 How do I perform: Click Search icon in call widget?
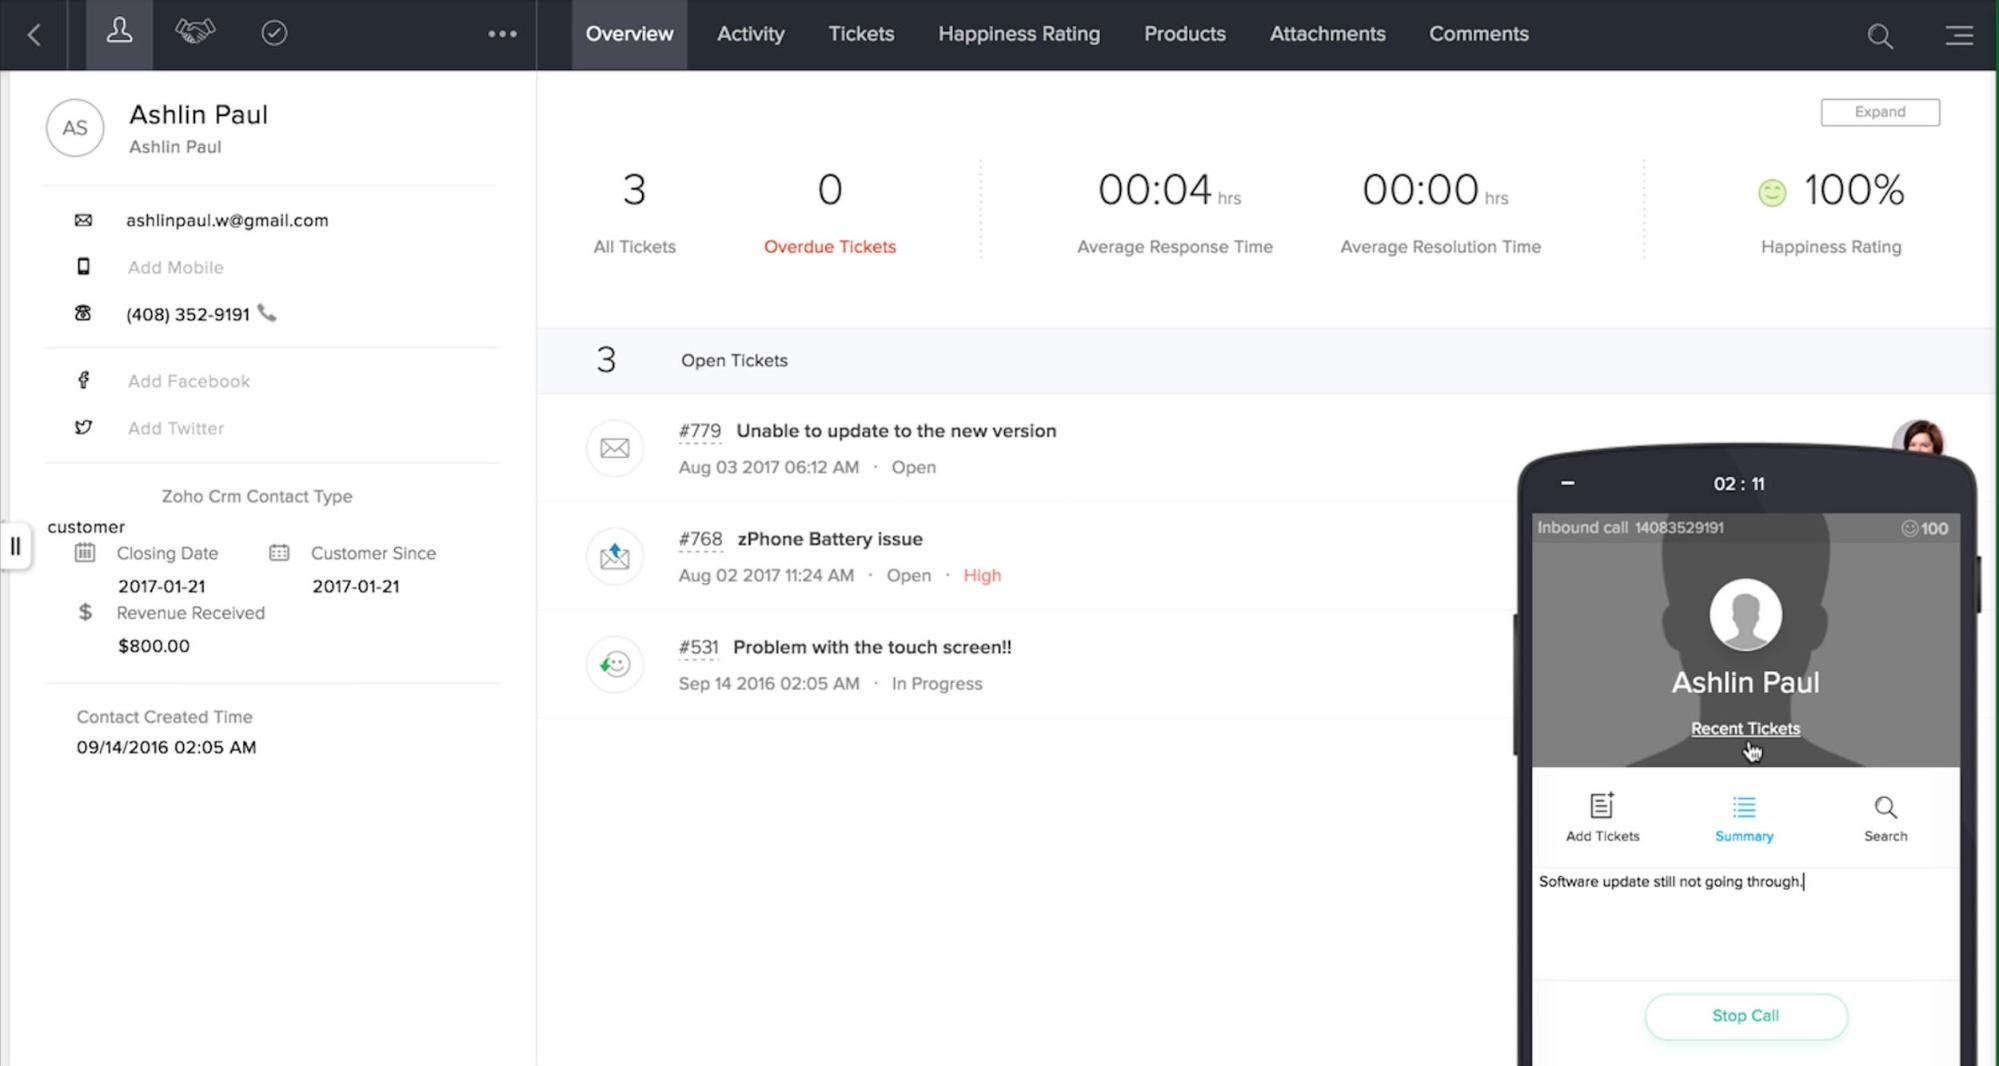point(1885,817)
